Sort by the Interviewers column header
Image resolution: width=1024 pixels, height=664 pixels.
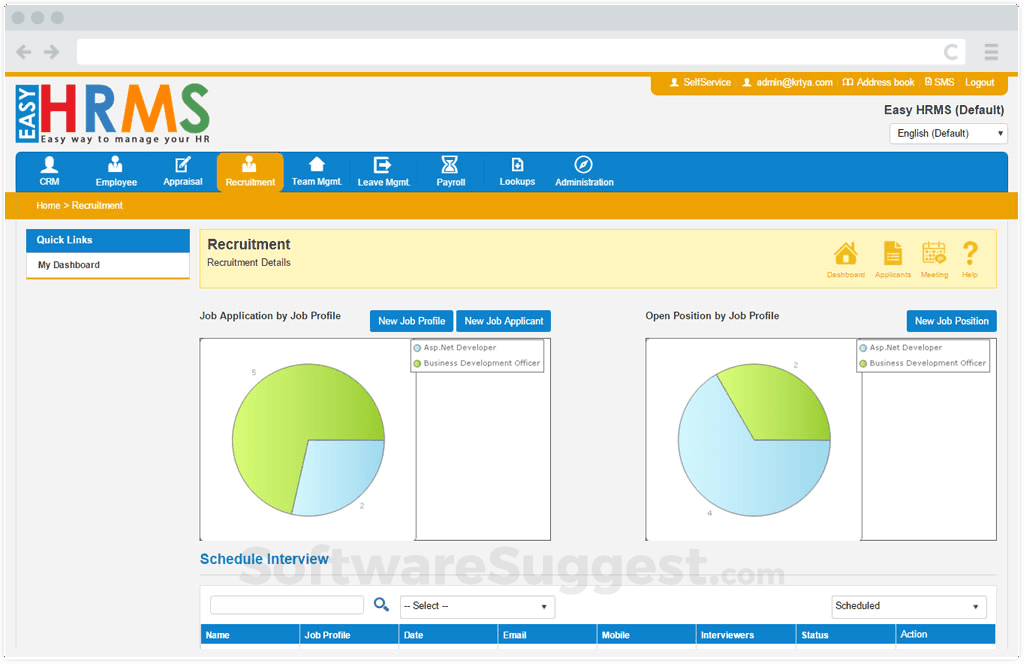[x=746, y=635]
